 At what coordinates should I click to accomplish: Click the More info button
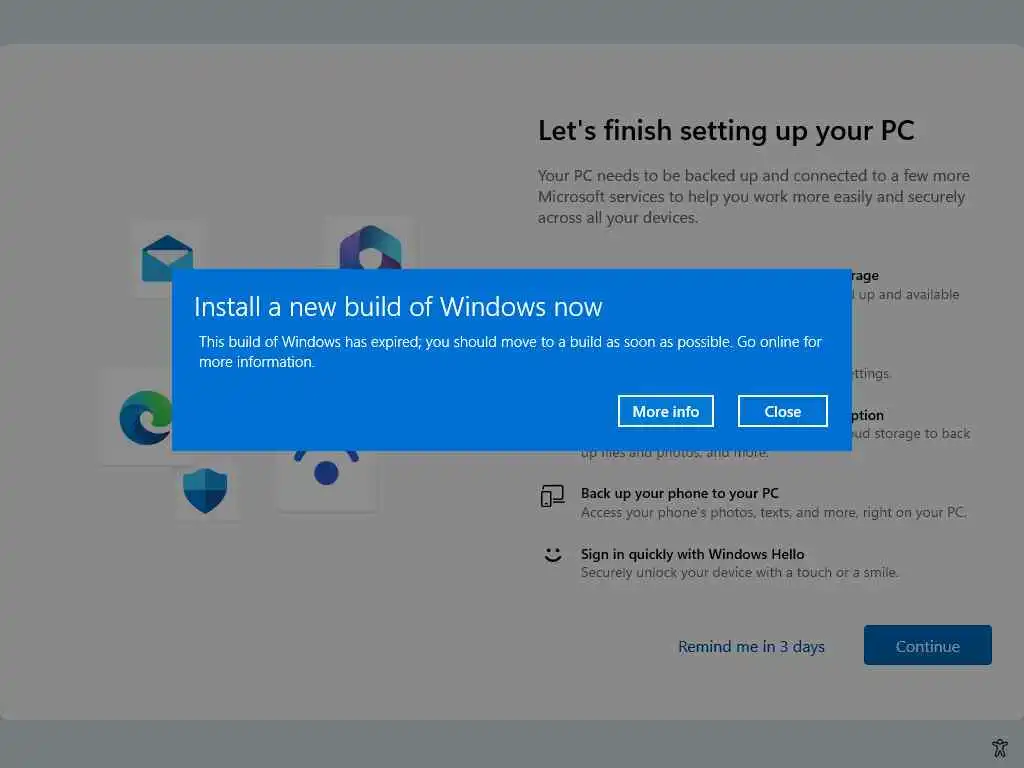pyautogui.click(x=665, y=411)
